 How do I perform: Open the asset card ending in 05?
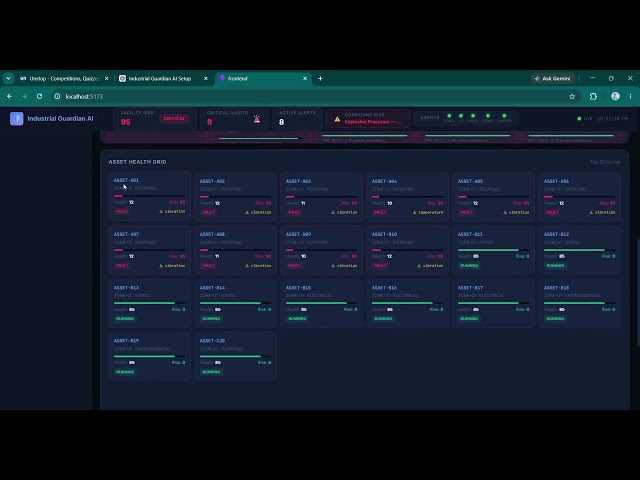pyautogui.click(x=493, y=197)
